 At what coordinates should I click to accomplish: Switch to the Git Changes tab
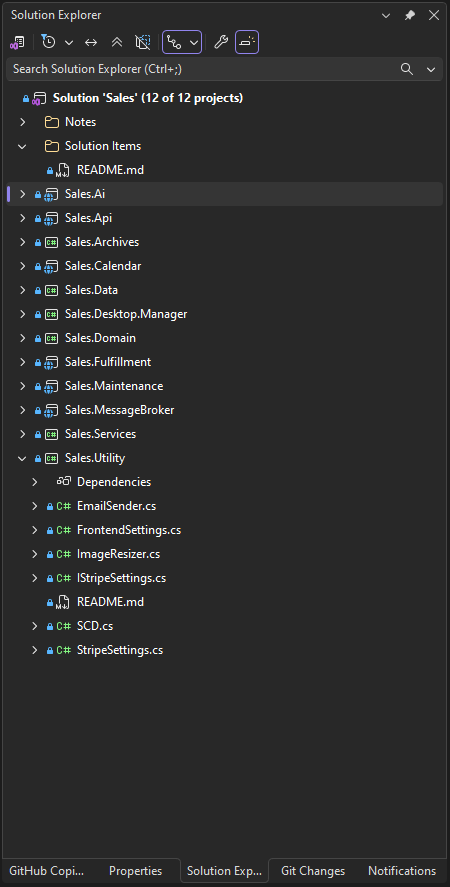(313, 871)
